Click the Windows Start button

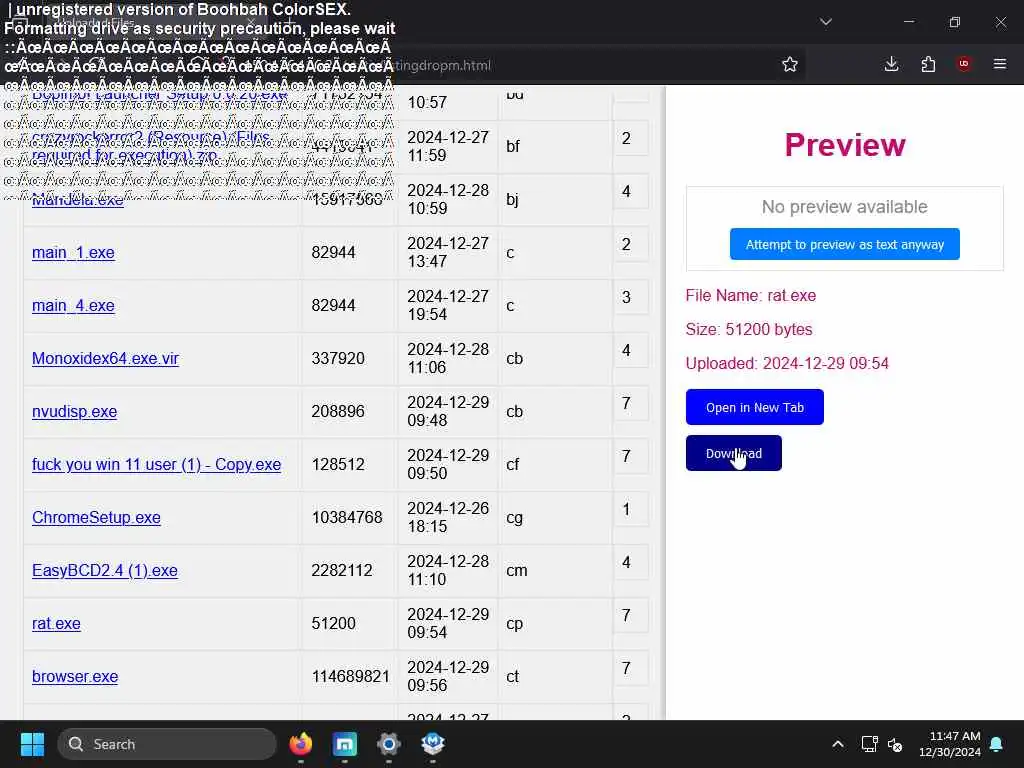(32, 744)
